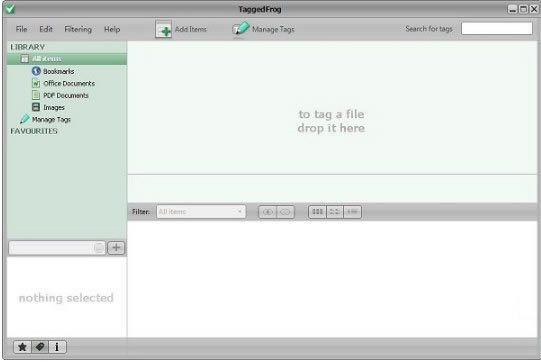The image size is (541, 362).
Task: Switch to the rightmost view mode button
Action: click(352, 212)
